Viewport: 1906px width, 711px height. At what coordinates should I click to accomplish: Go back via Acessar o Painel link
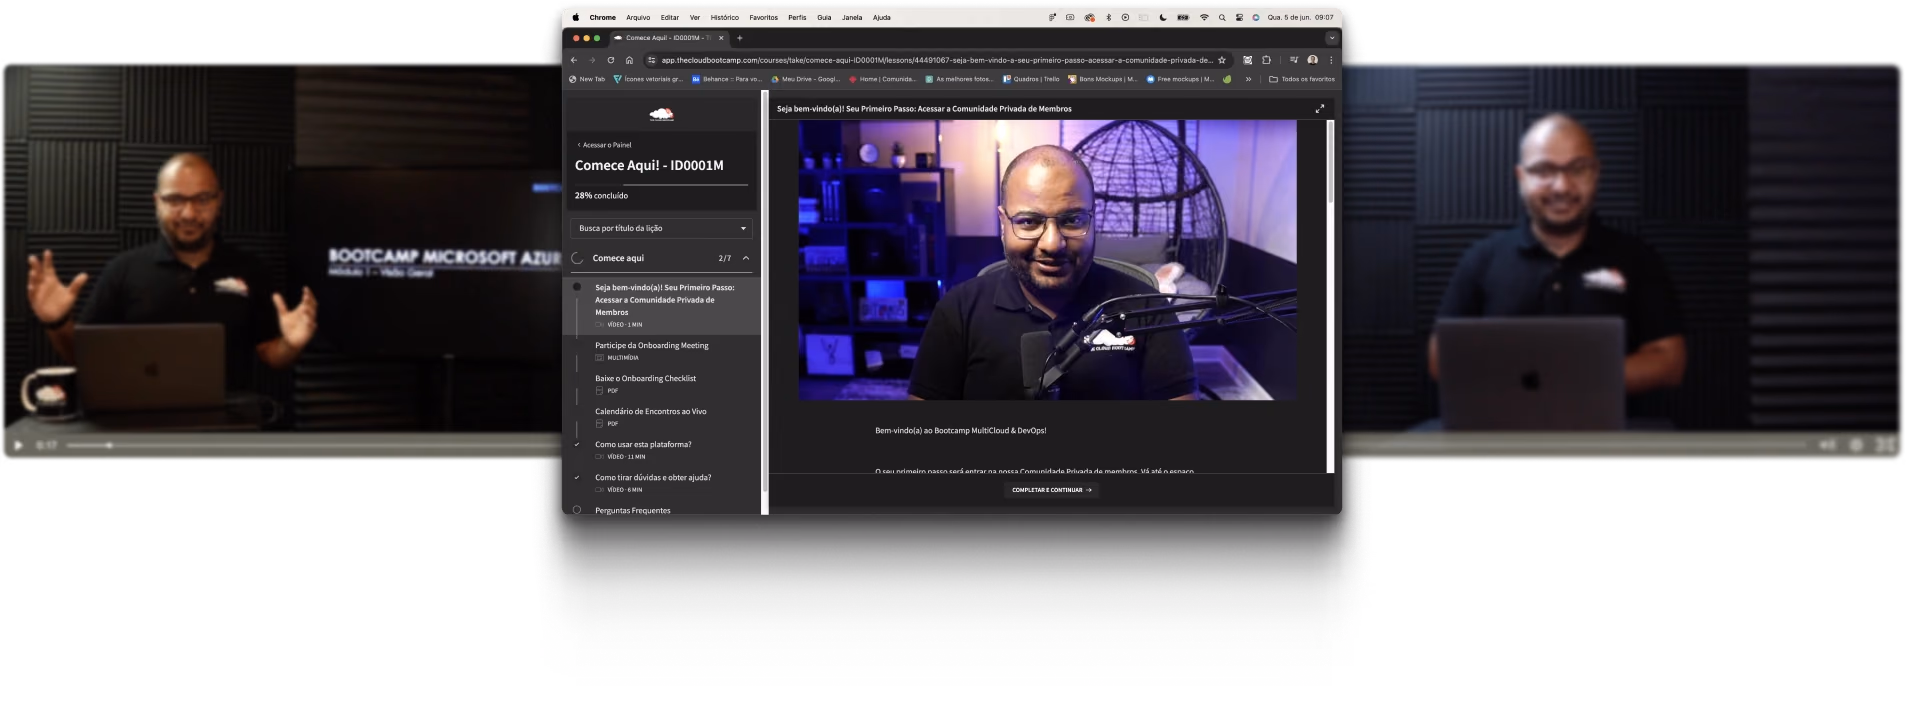(x=604, y=145)
